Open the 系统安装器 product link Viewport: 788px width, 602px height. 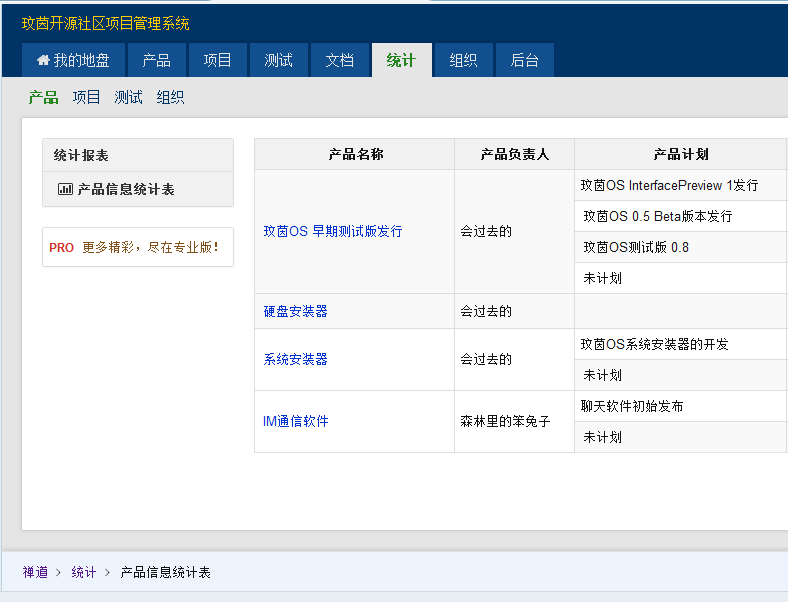[295, 359]
